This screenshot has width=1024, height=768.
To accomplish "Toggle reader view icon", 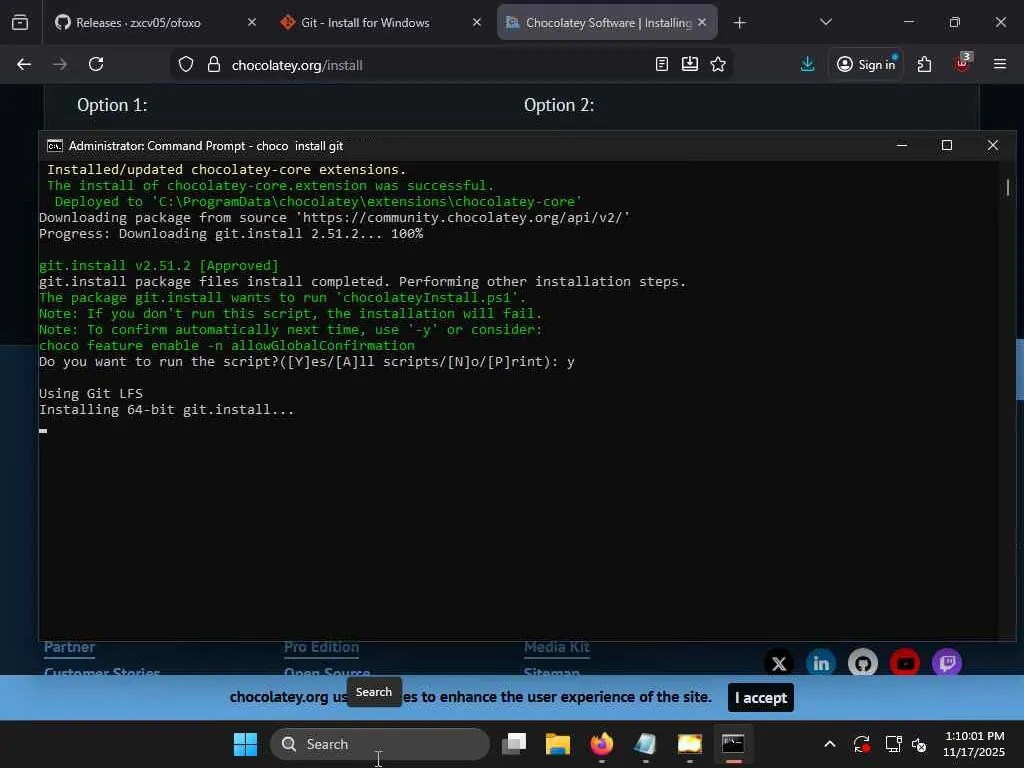I will 662,64.
